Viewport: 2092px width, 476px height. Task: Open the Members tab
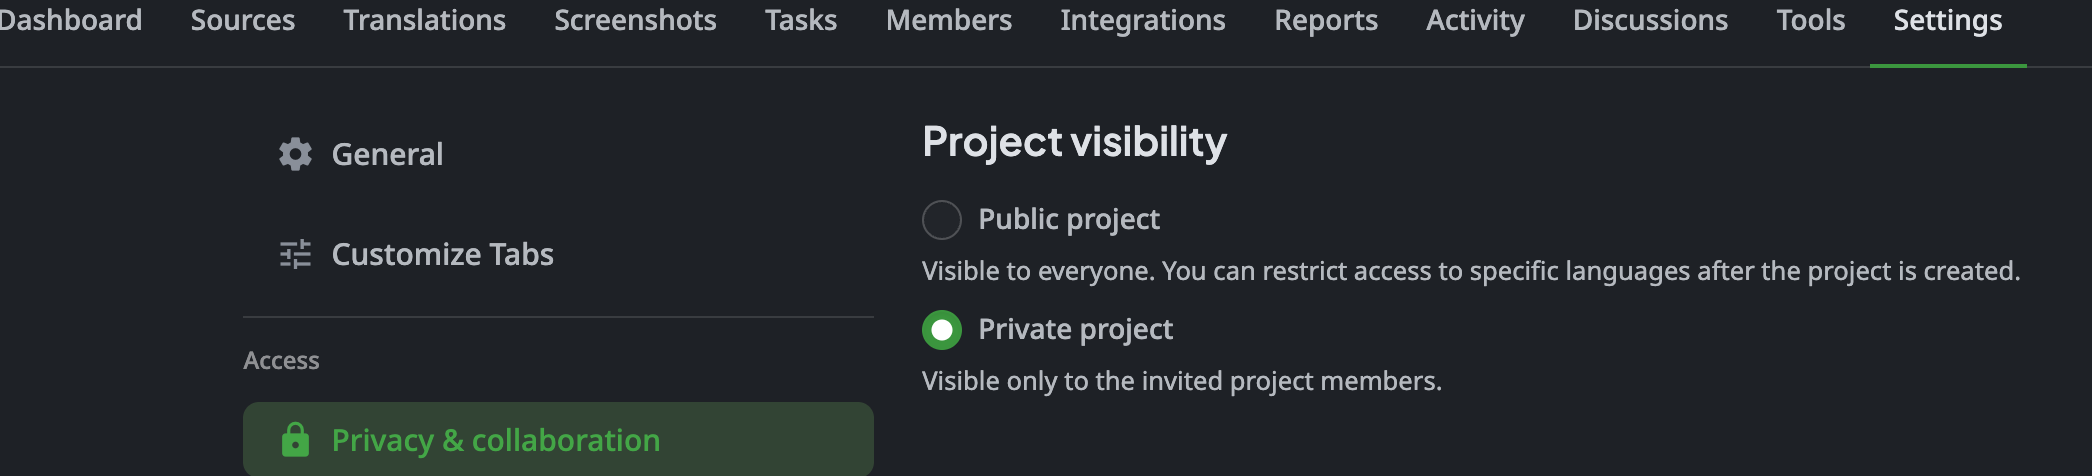point(949,20)
